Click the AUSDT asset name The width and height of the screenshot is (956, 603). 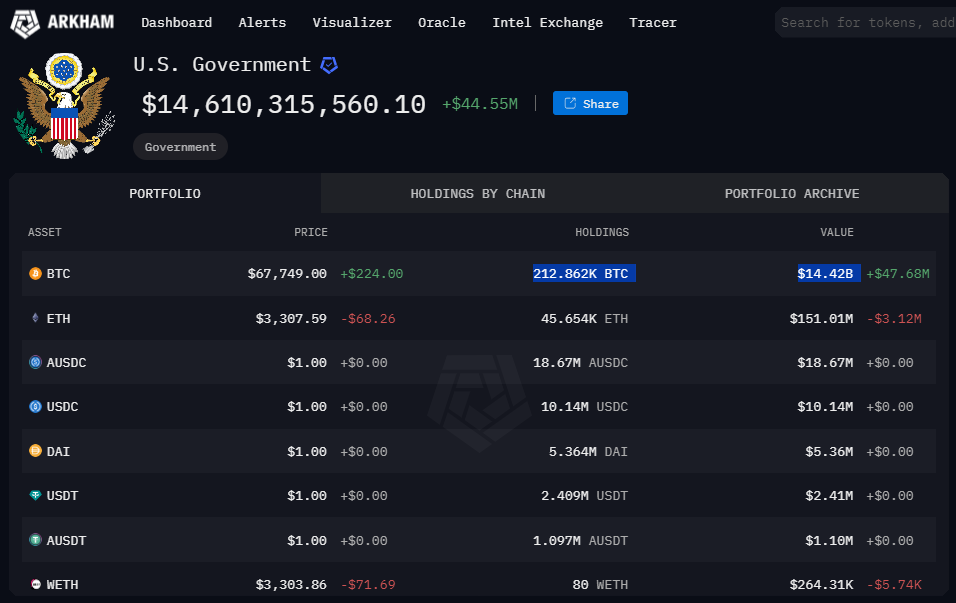pos(66,541)
